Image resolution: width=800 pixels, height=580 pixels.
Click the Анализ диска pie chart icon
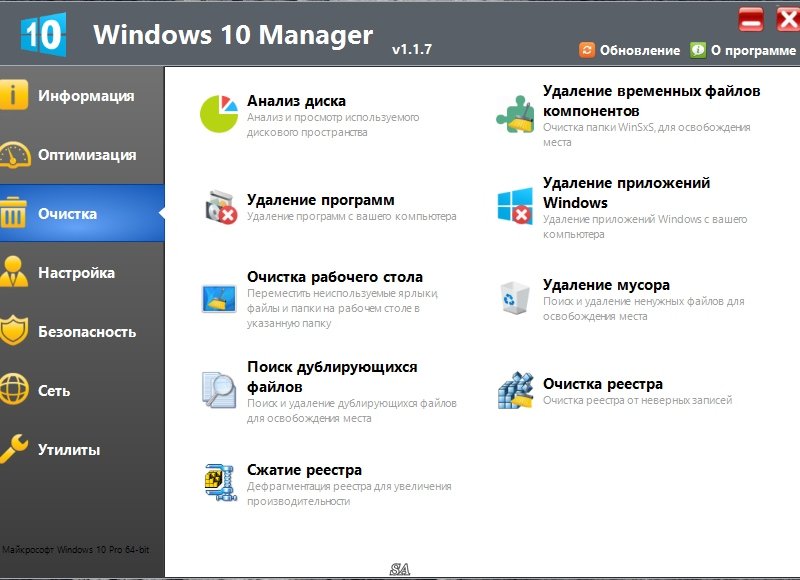pos(219,114)
